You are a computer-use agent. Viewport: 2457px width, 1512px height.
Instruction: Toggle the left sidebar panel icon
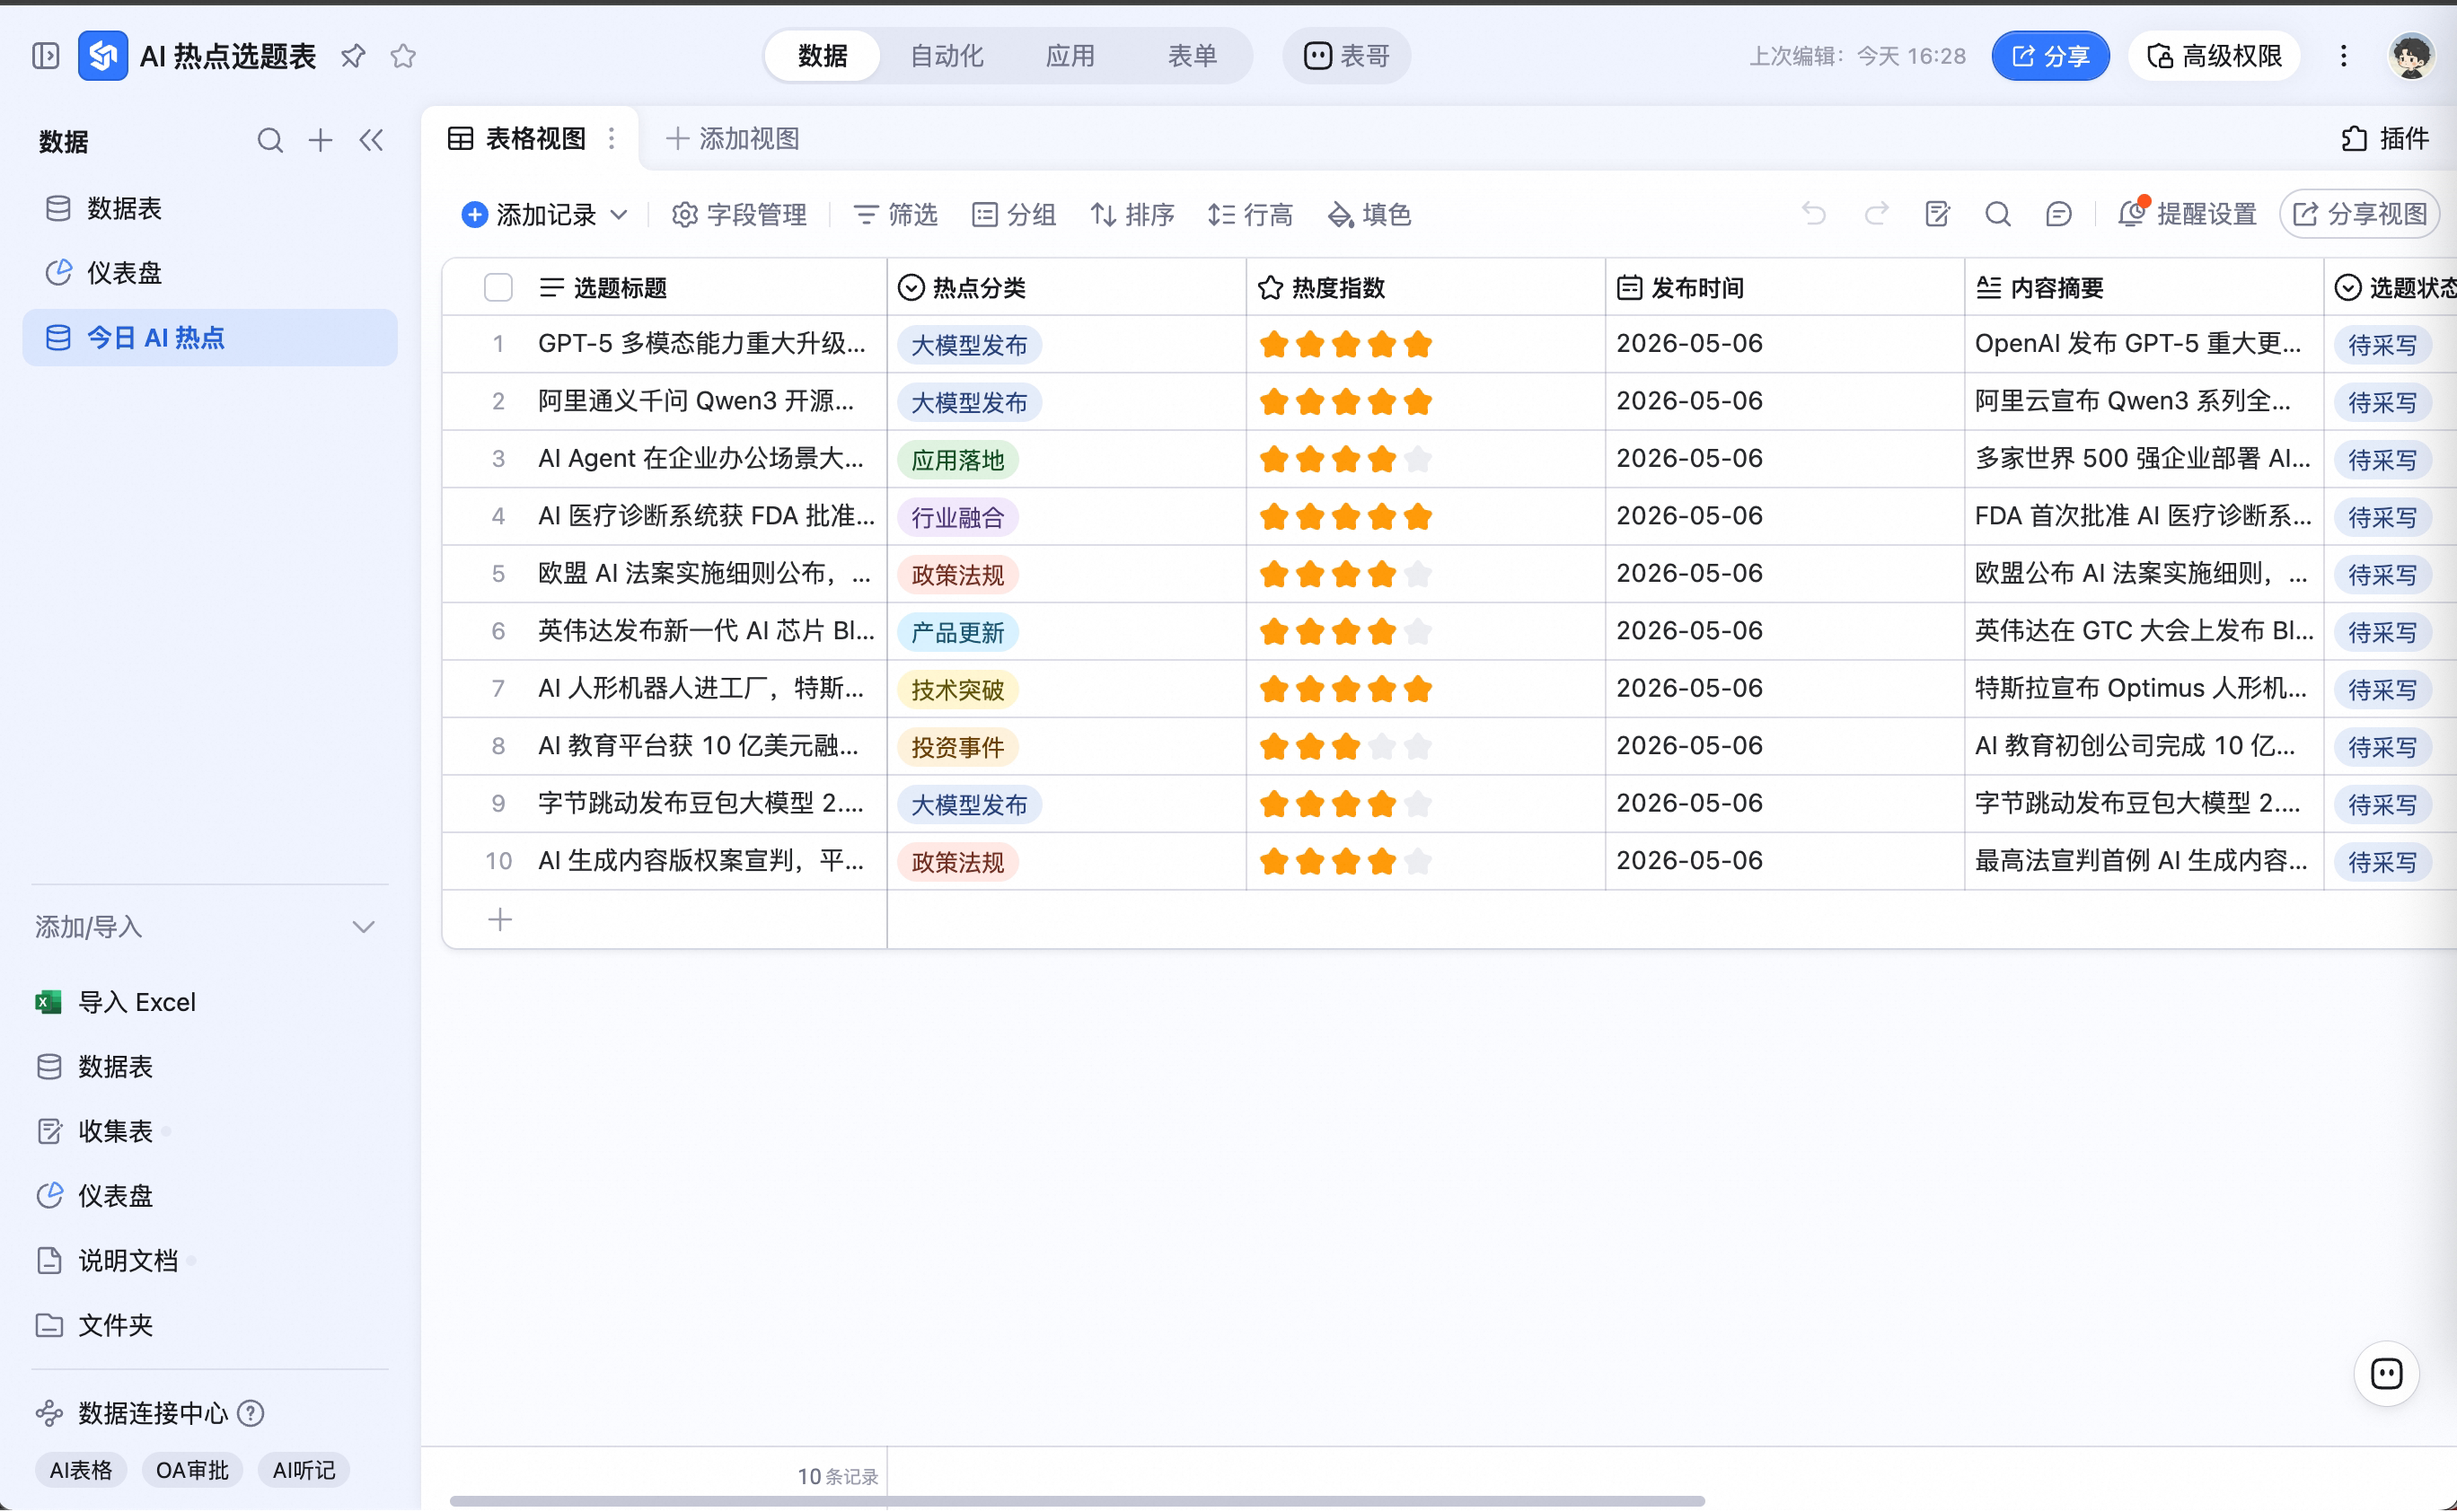[46, 56]
